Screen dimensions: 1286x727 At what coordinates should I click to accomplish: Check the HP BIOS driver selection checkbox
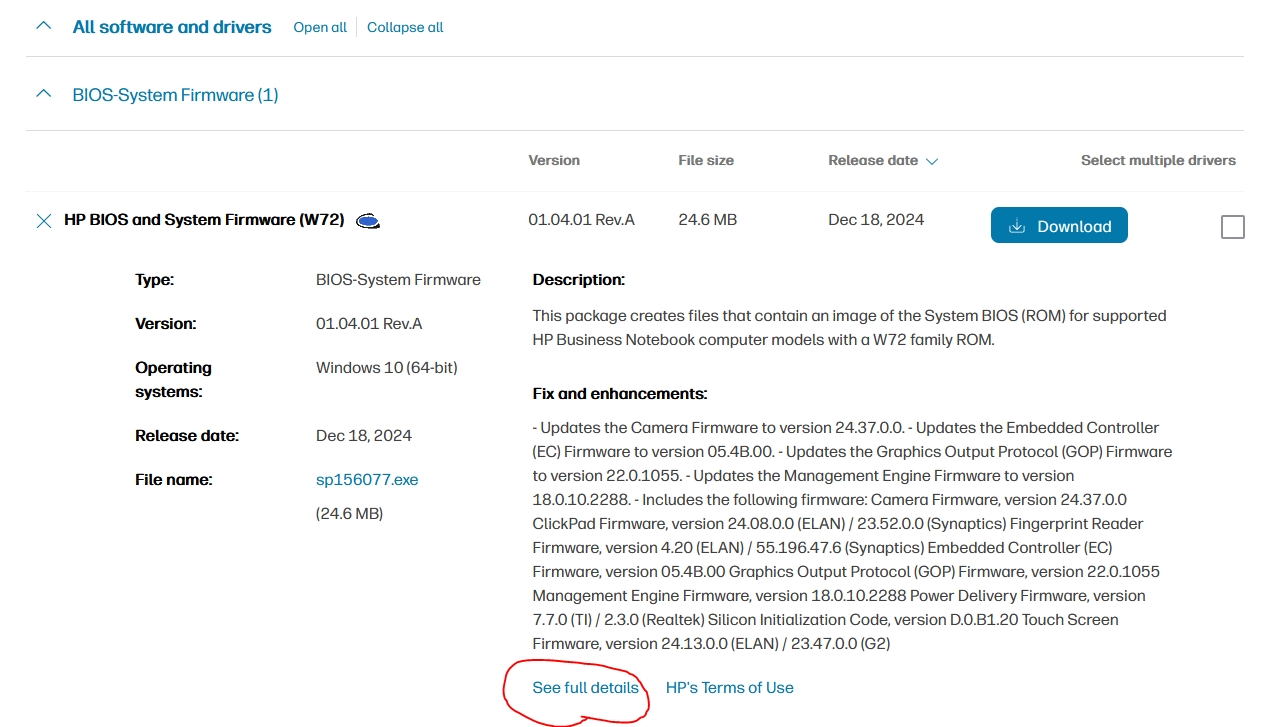(x=1233, y=227)
